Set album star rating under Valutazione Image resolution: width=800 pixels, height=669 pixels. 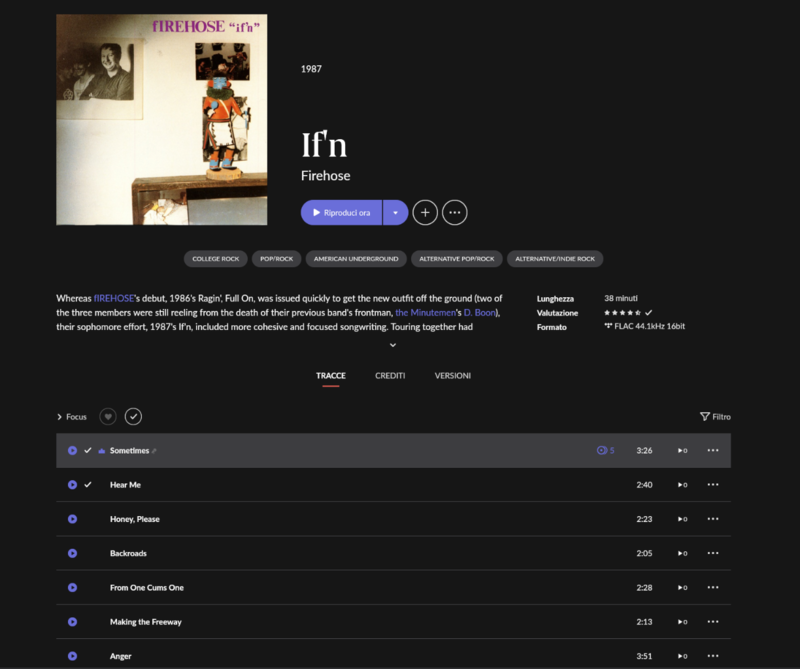pos(622,313)
